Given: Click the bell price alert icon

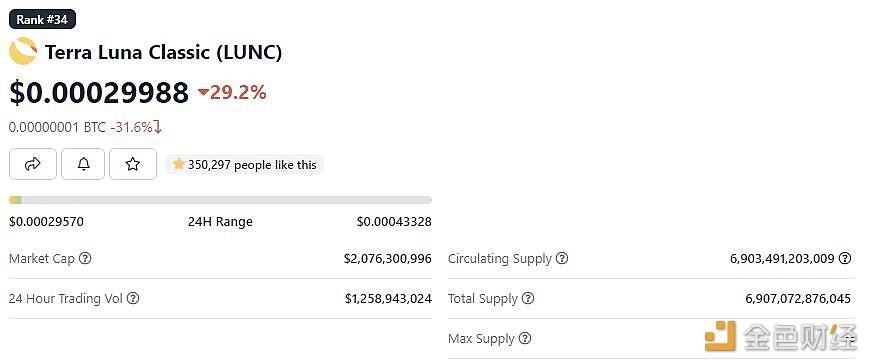Looking at the screenshot, I should point(83,164).
